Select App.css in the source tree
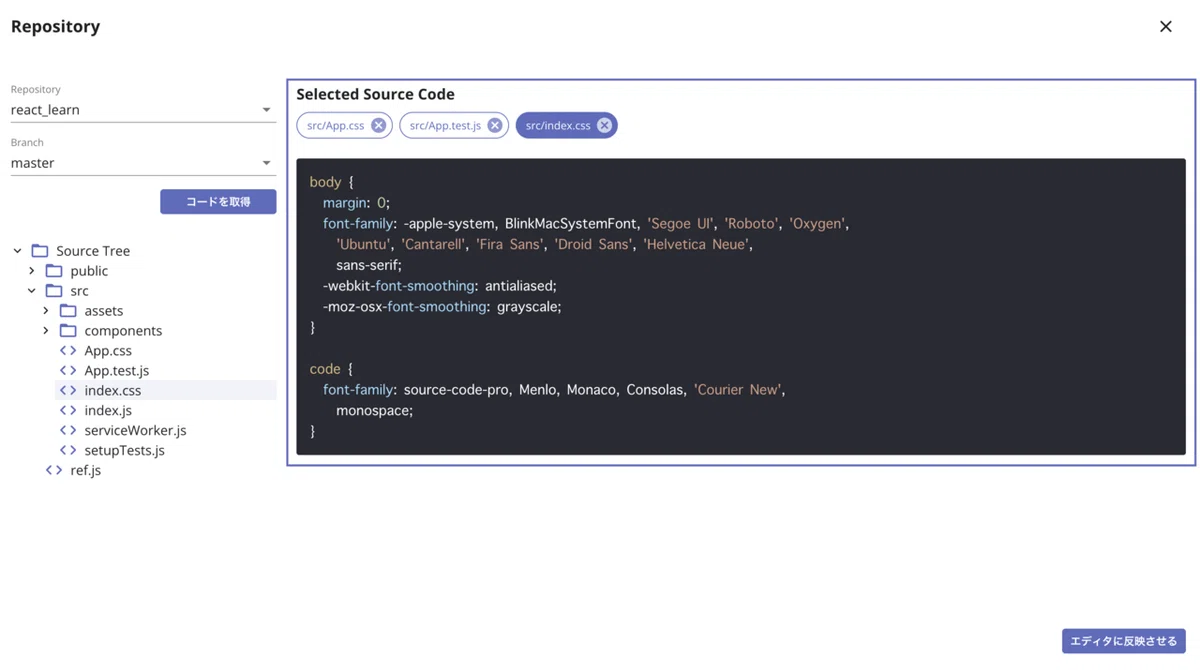This screenshot has width=1200, height=670. (108, 351)
